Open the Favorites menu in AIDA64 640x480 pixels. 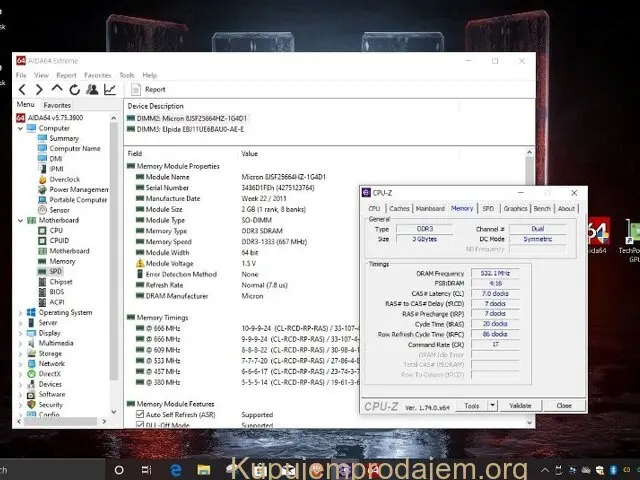pyautogui.click(x=97, y=75)
